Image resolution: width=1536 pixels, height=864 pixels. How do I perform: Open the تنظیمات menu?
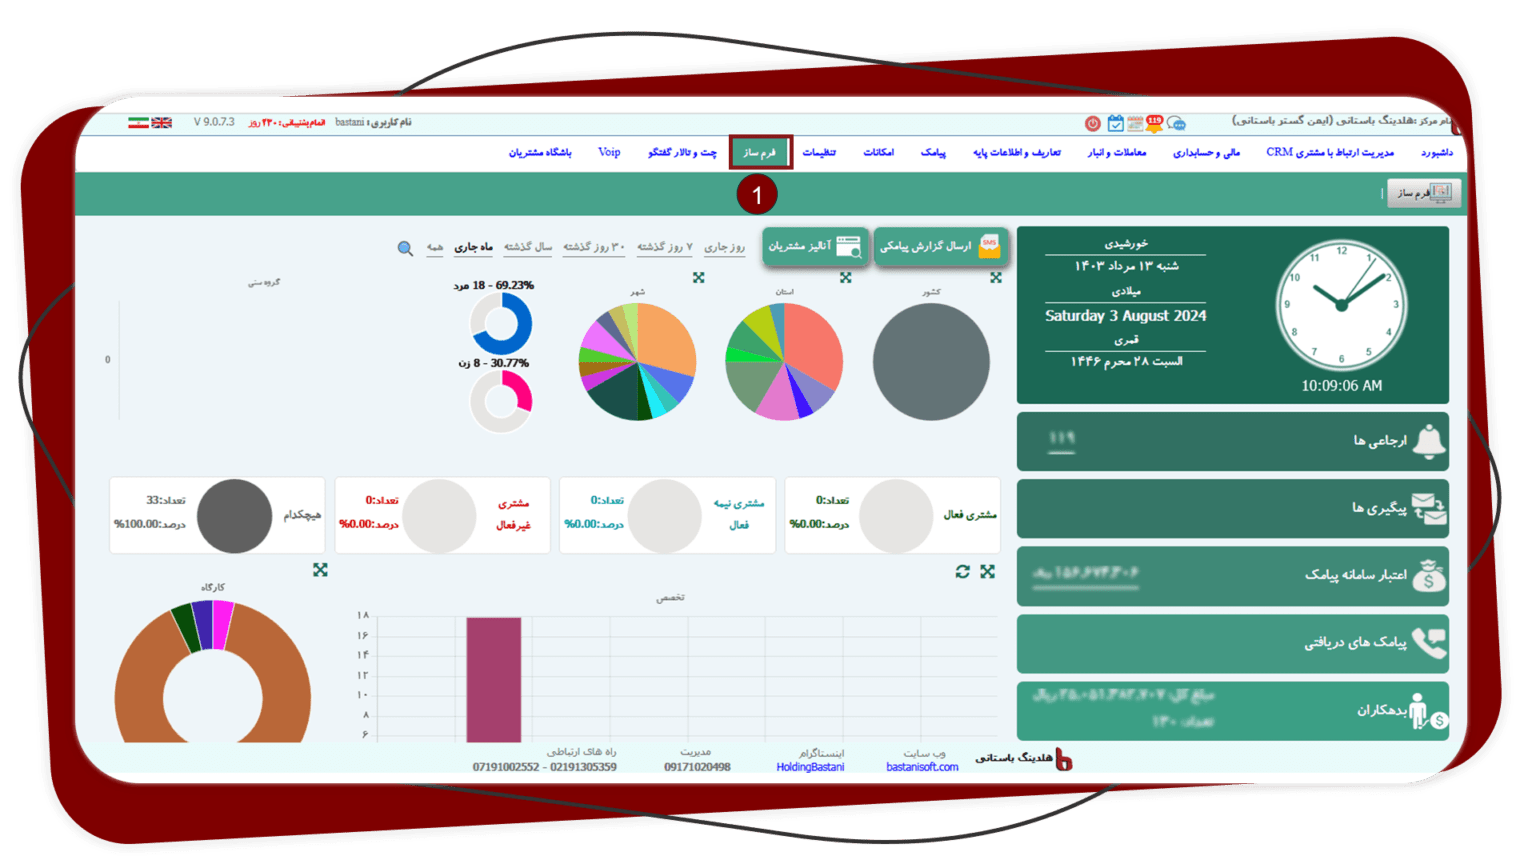coord(819,152)
